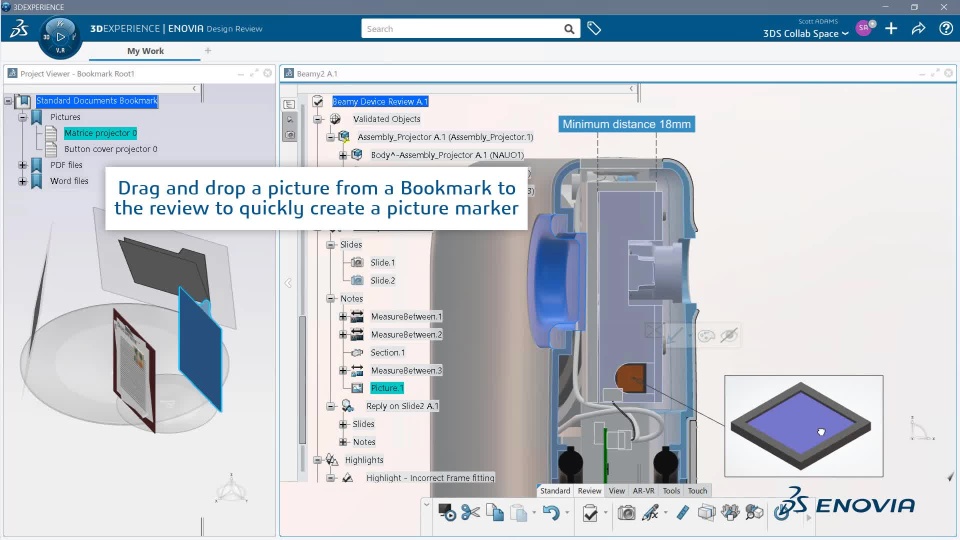Toggle the Beamy Device Review checkbox
Viewport: 960px width, 540px height.
pyautogui.click(x=318, y=101)
